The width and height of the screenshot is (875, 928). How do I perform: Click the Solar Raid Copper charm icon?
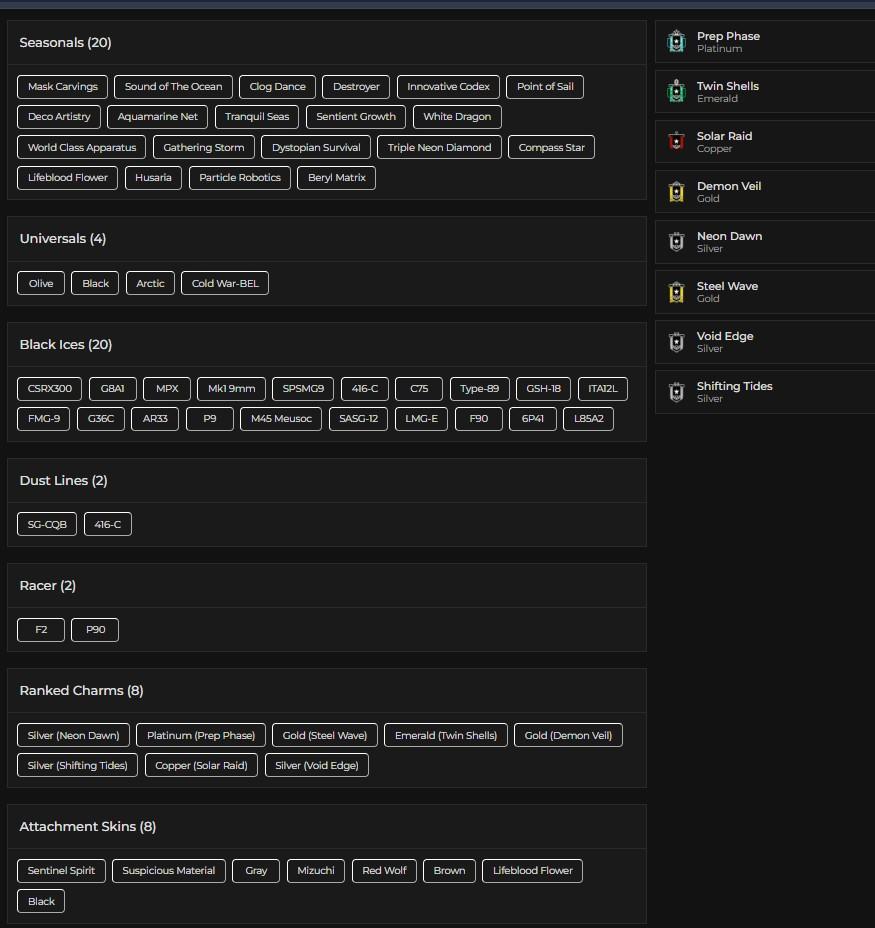point(677,142)
